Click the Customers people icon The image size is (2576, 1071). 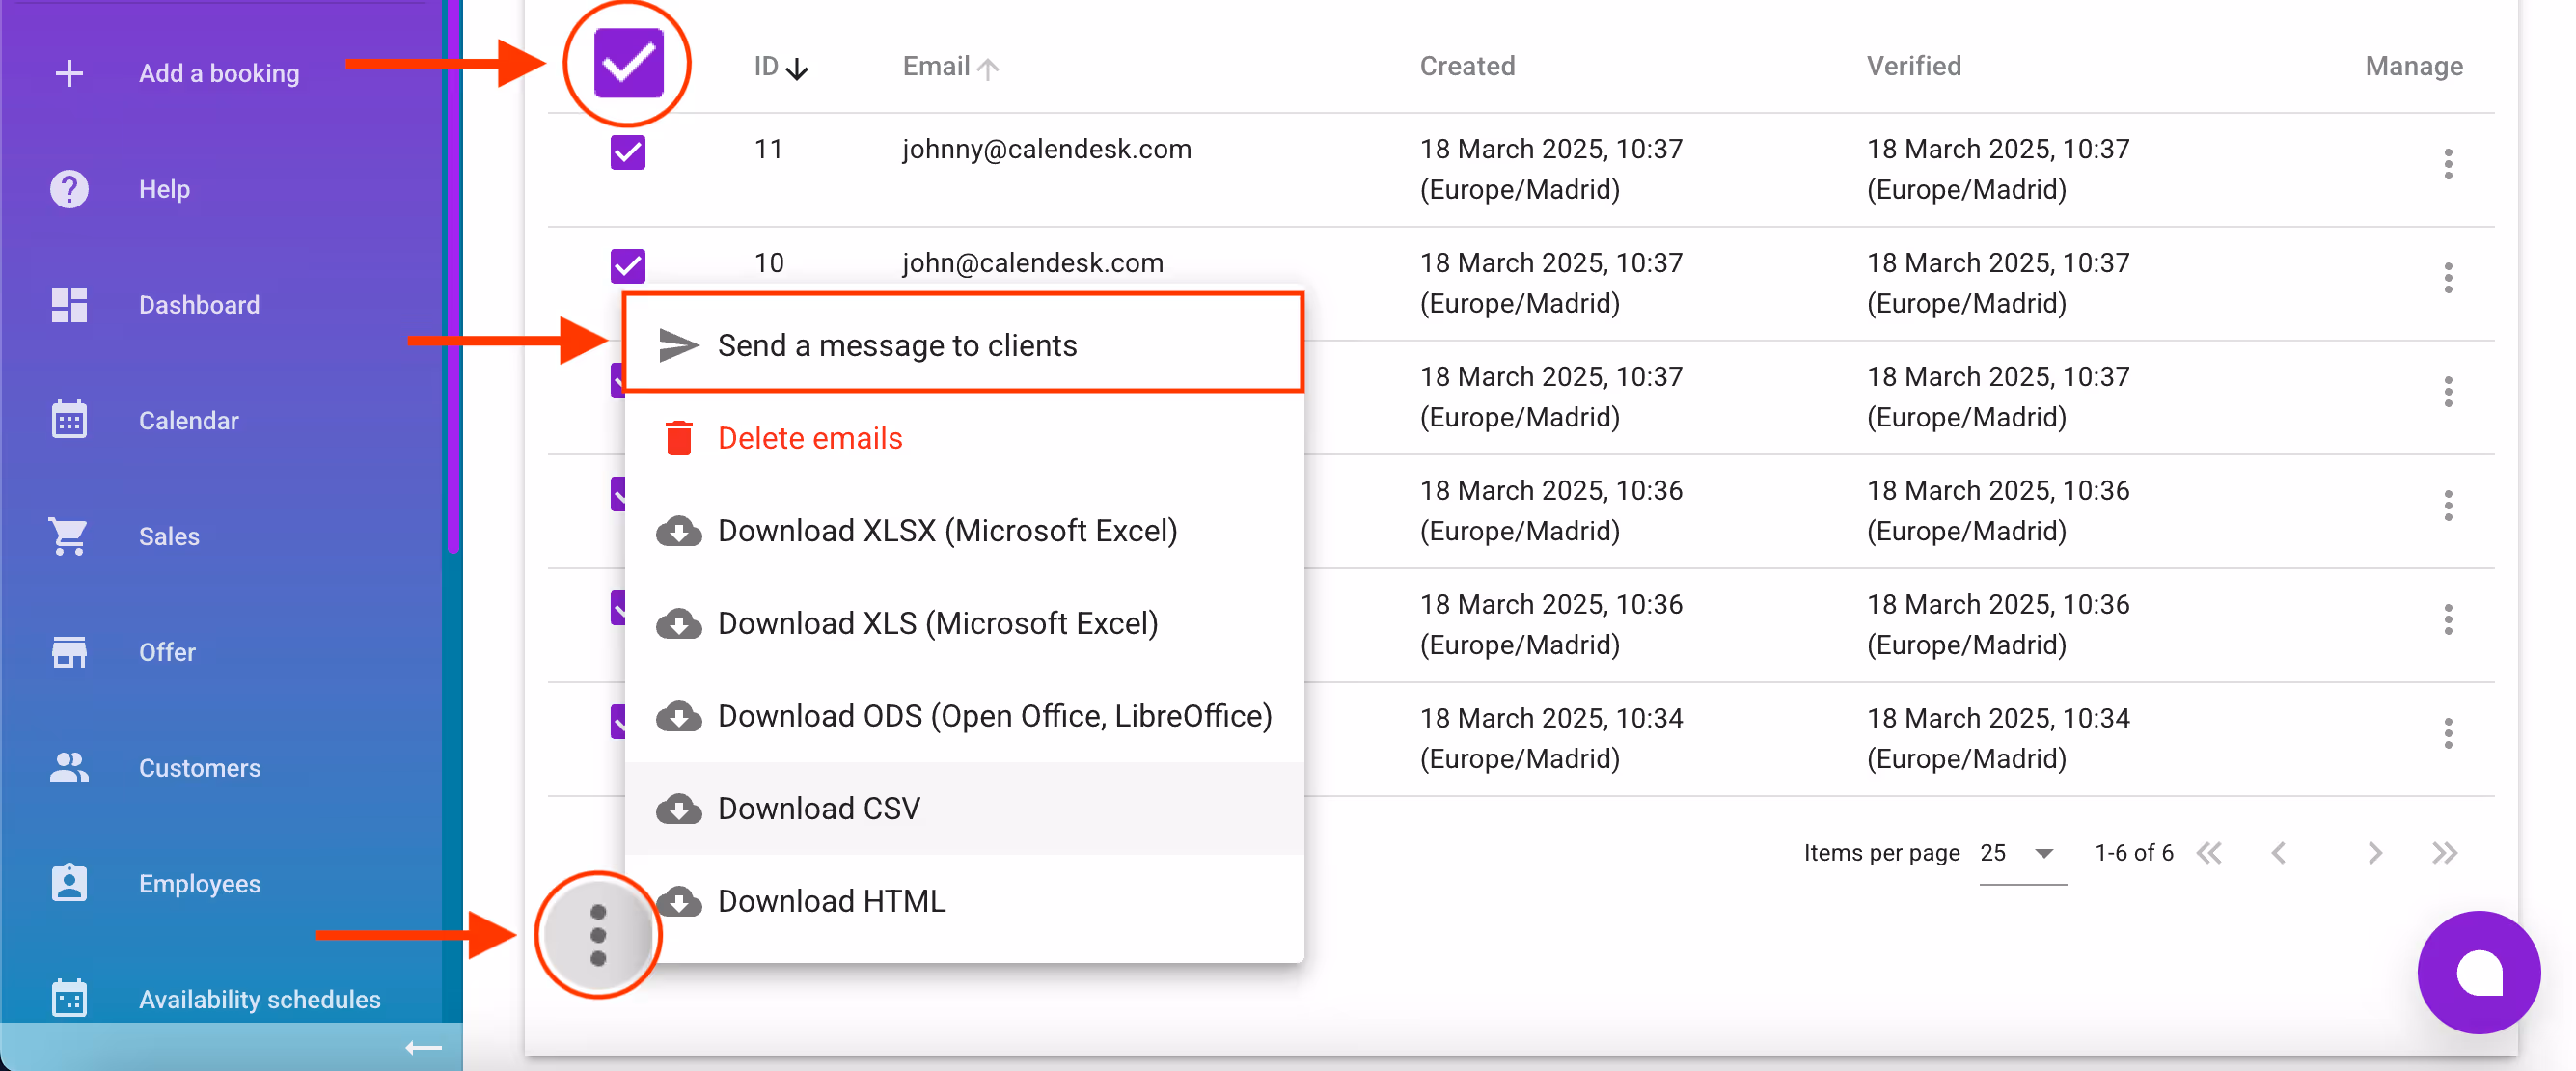68,767
